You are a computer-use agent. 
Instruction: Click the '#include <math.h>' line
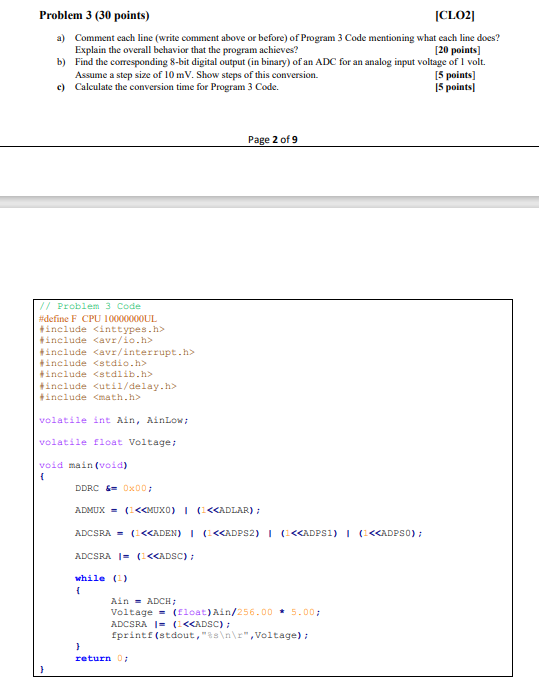[90, 397]
